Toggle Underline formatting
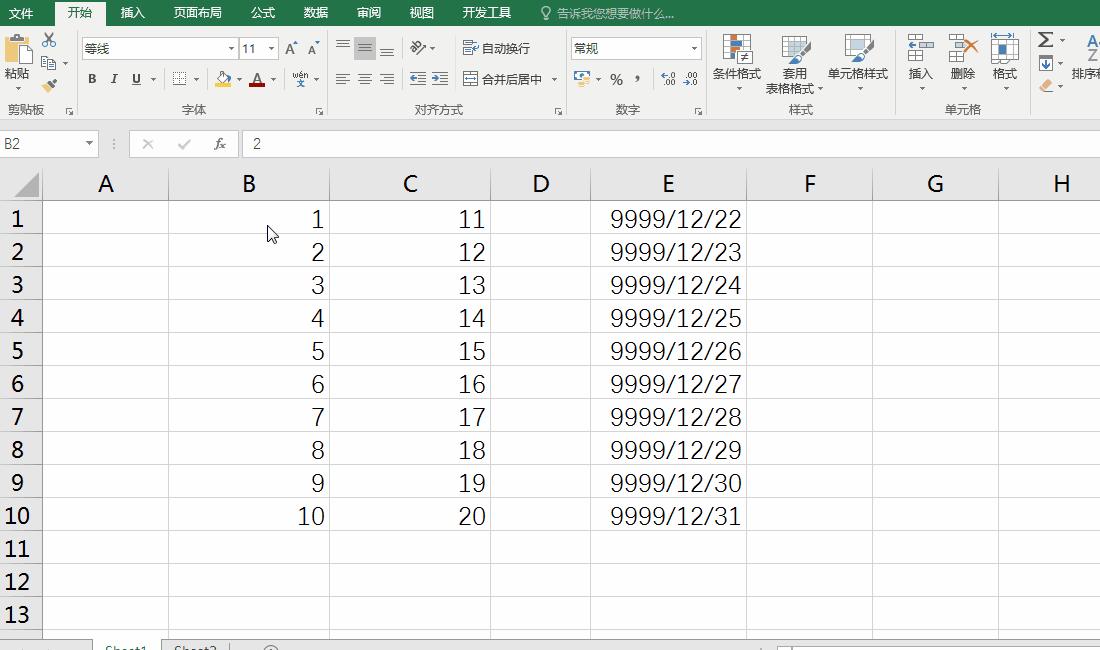The height and width of the screenshot is (650, 1100). pos(136,79)
